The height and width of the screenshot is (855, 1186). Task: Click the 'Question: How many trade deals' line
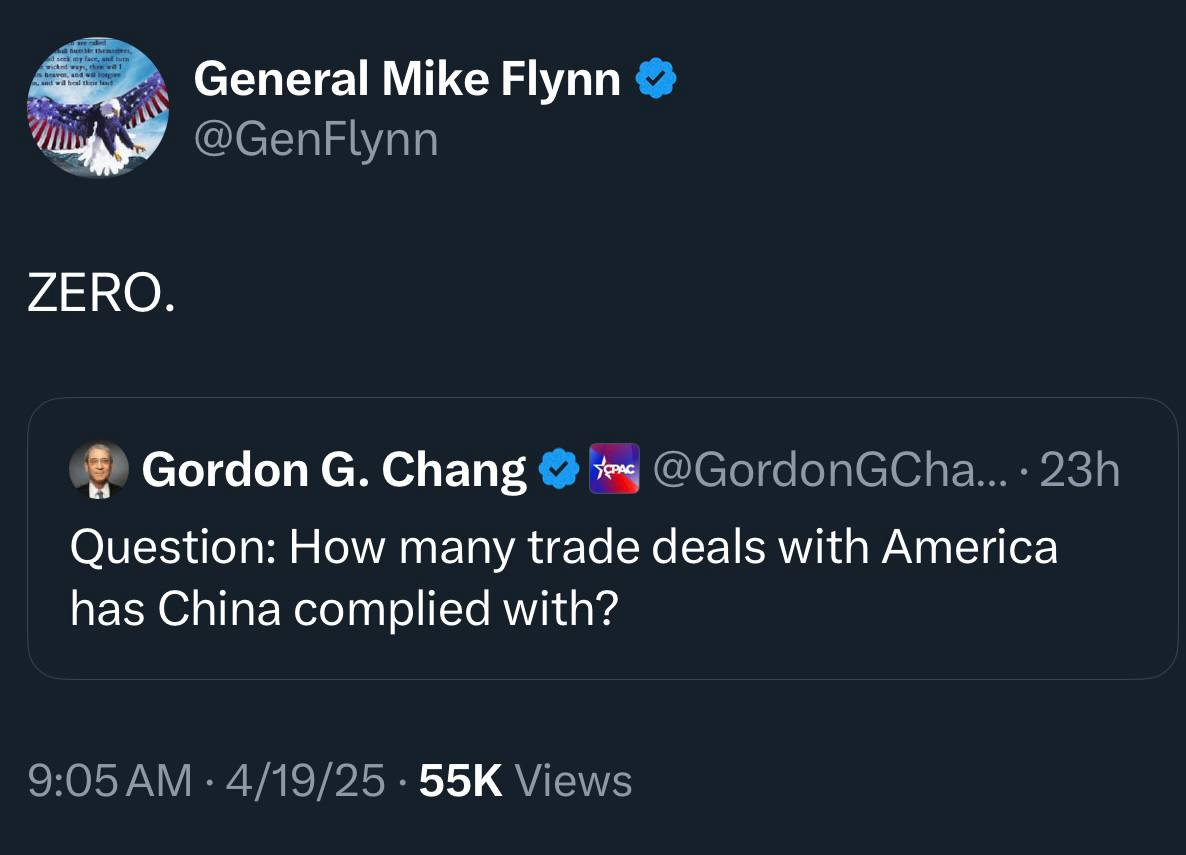pos(563,547)
